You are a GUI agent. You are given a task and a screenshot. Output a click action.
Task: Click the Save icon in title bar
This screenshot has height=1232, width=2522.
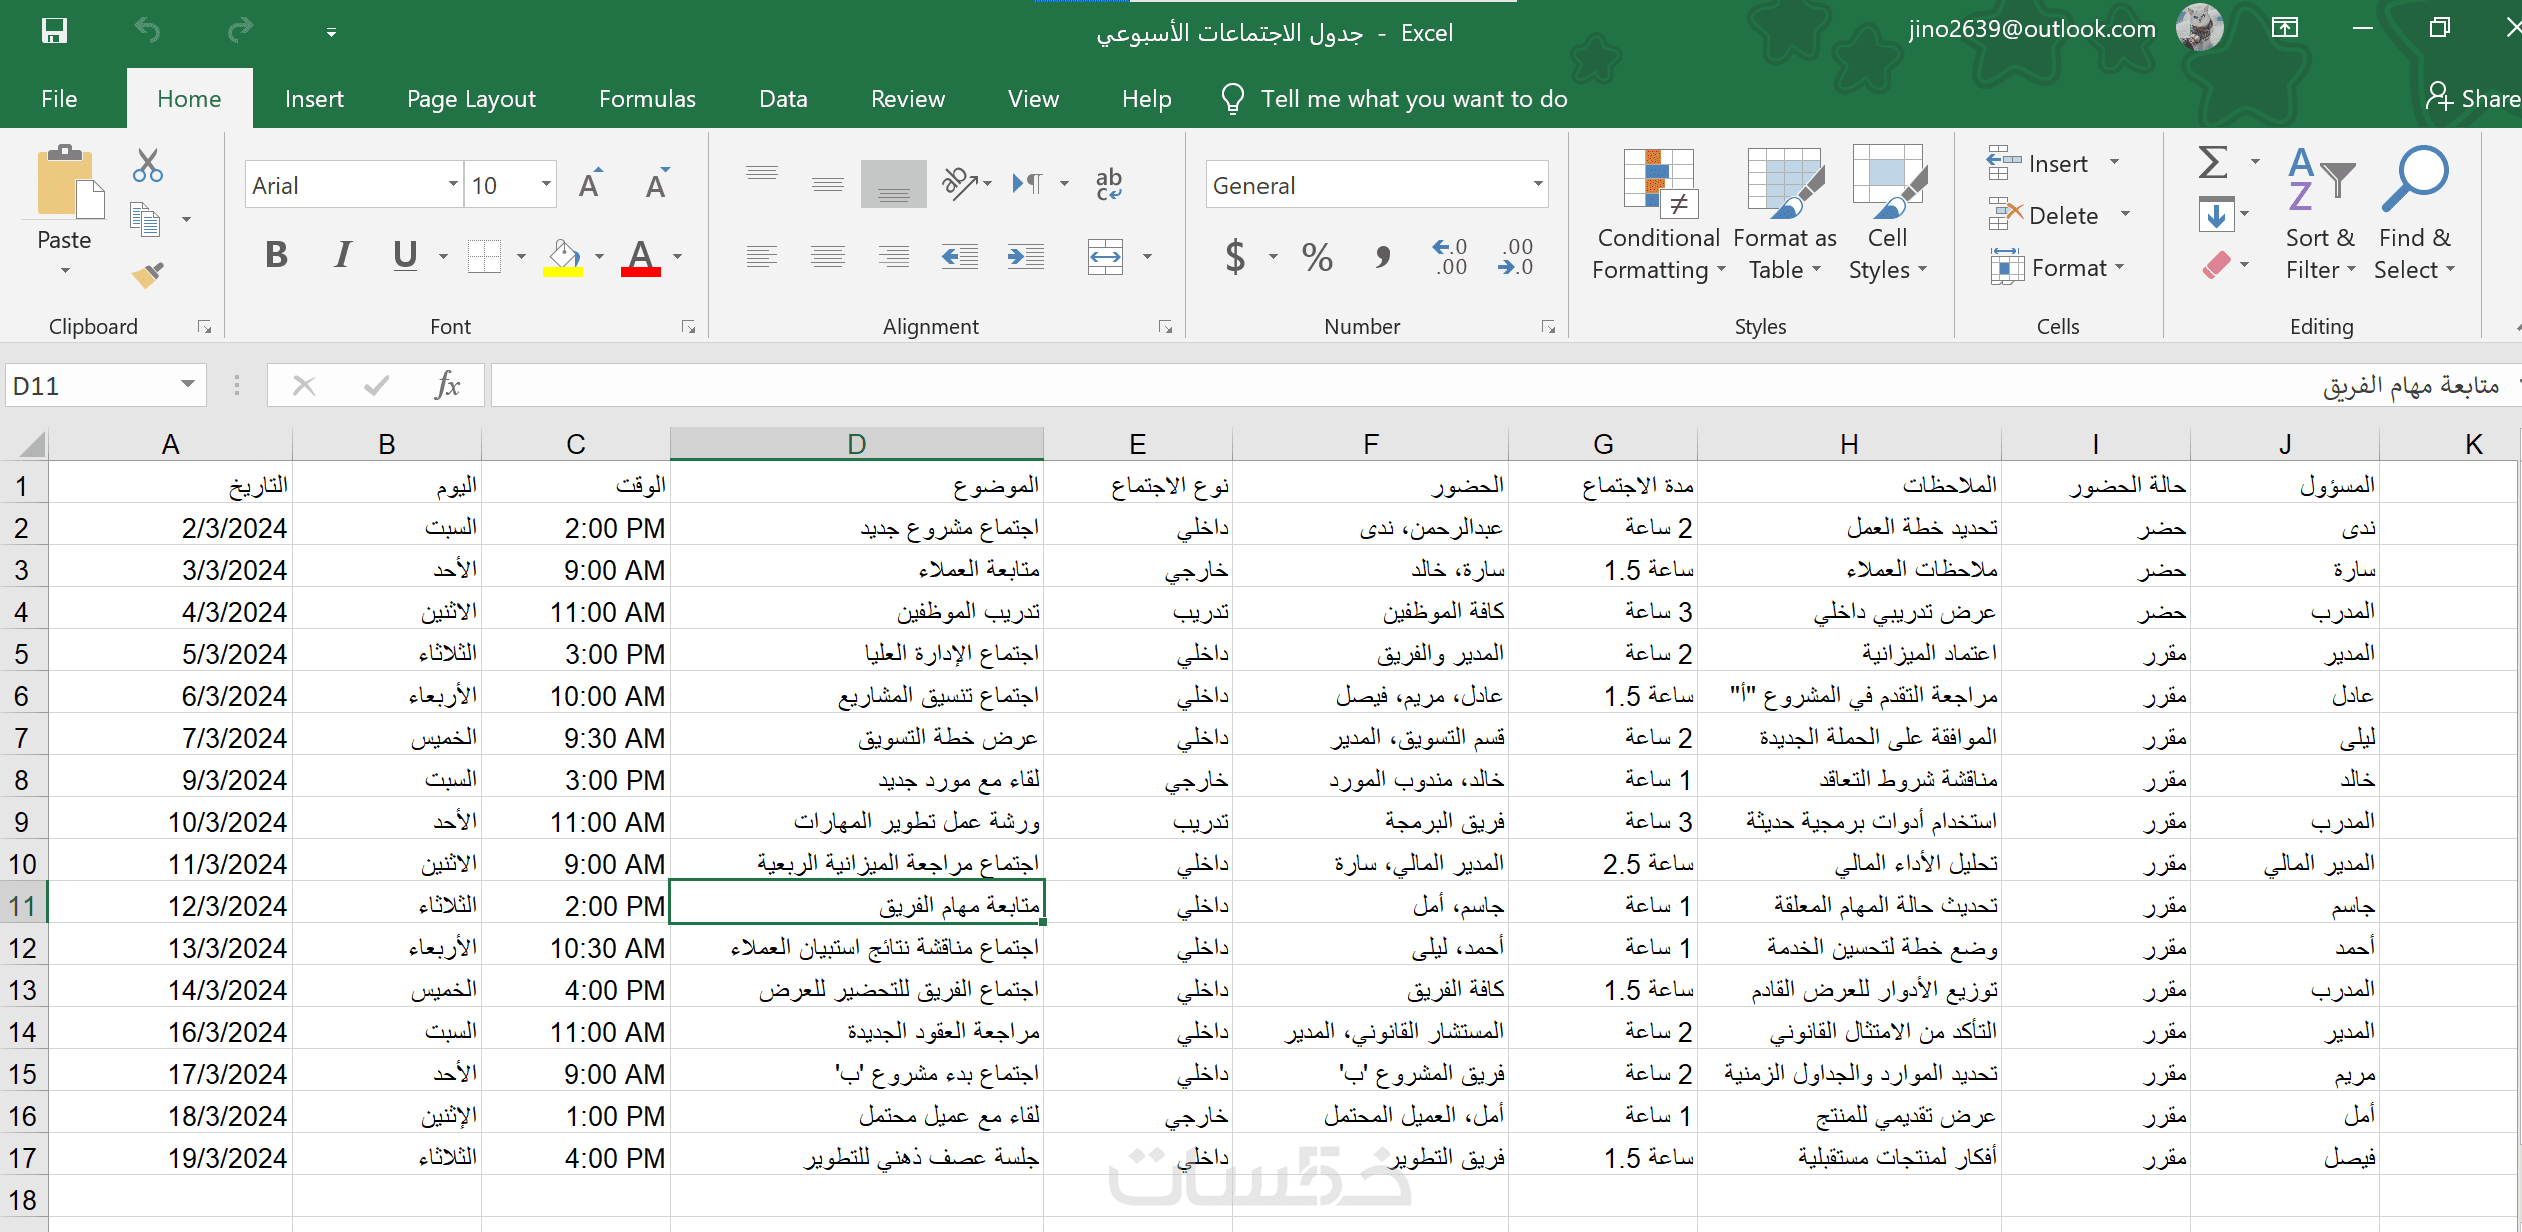54,31
